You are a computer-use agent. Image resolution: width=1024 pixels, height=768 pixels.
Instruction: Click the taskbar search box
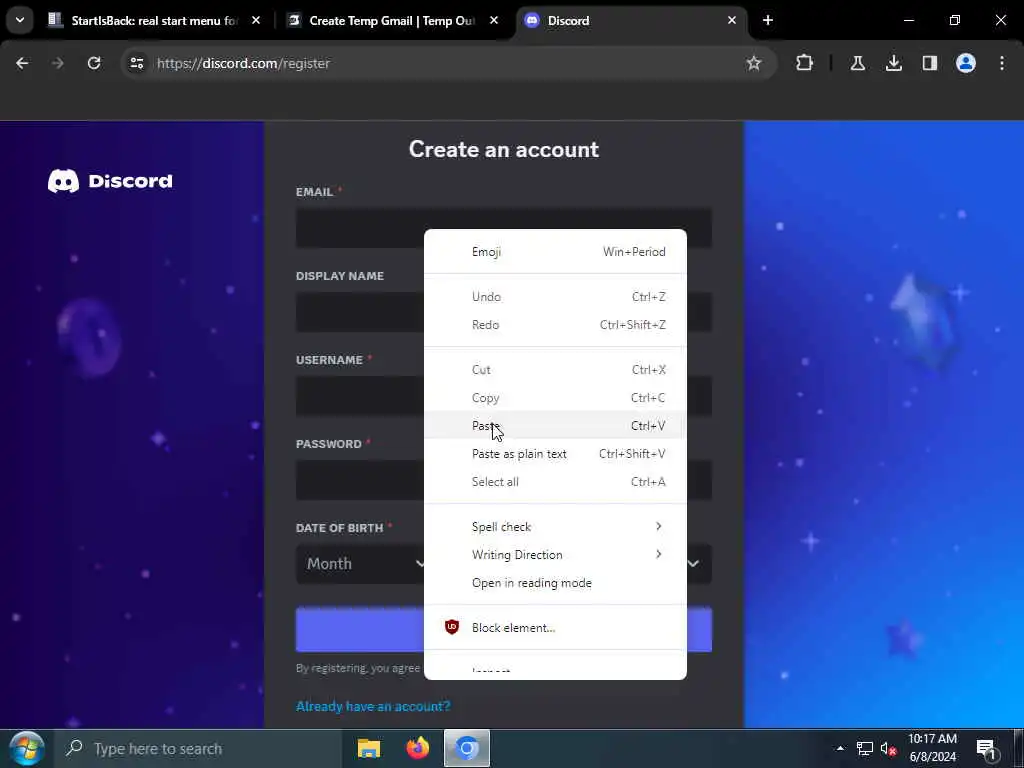point(198,748)
